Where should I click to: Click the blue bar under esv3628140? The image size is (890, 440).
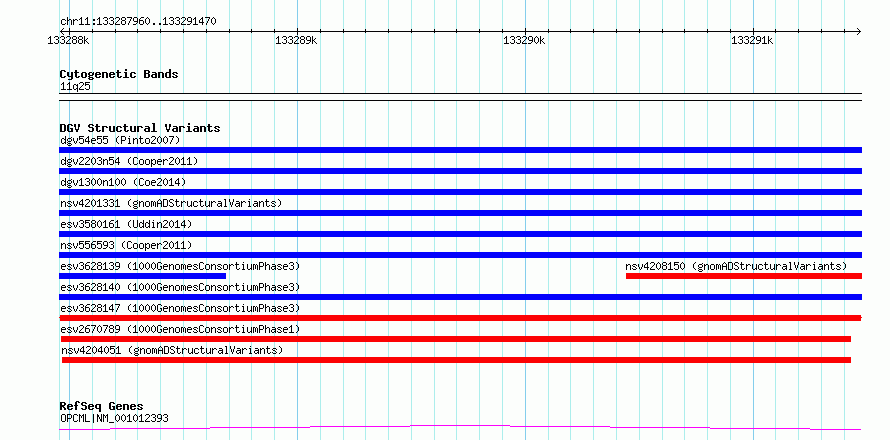pyautogui.click(x=460, y=297)
